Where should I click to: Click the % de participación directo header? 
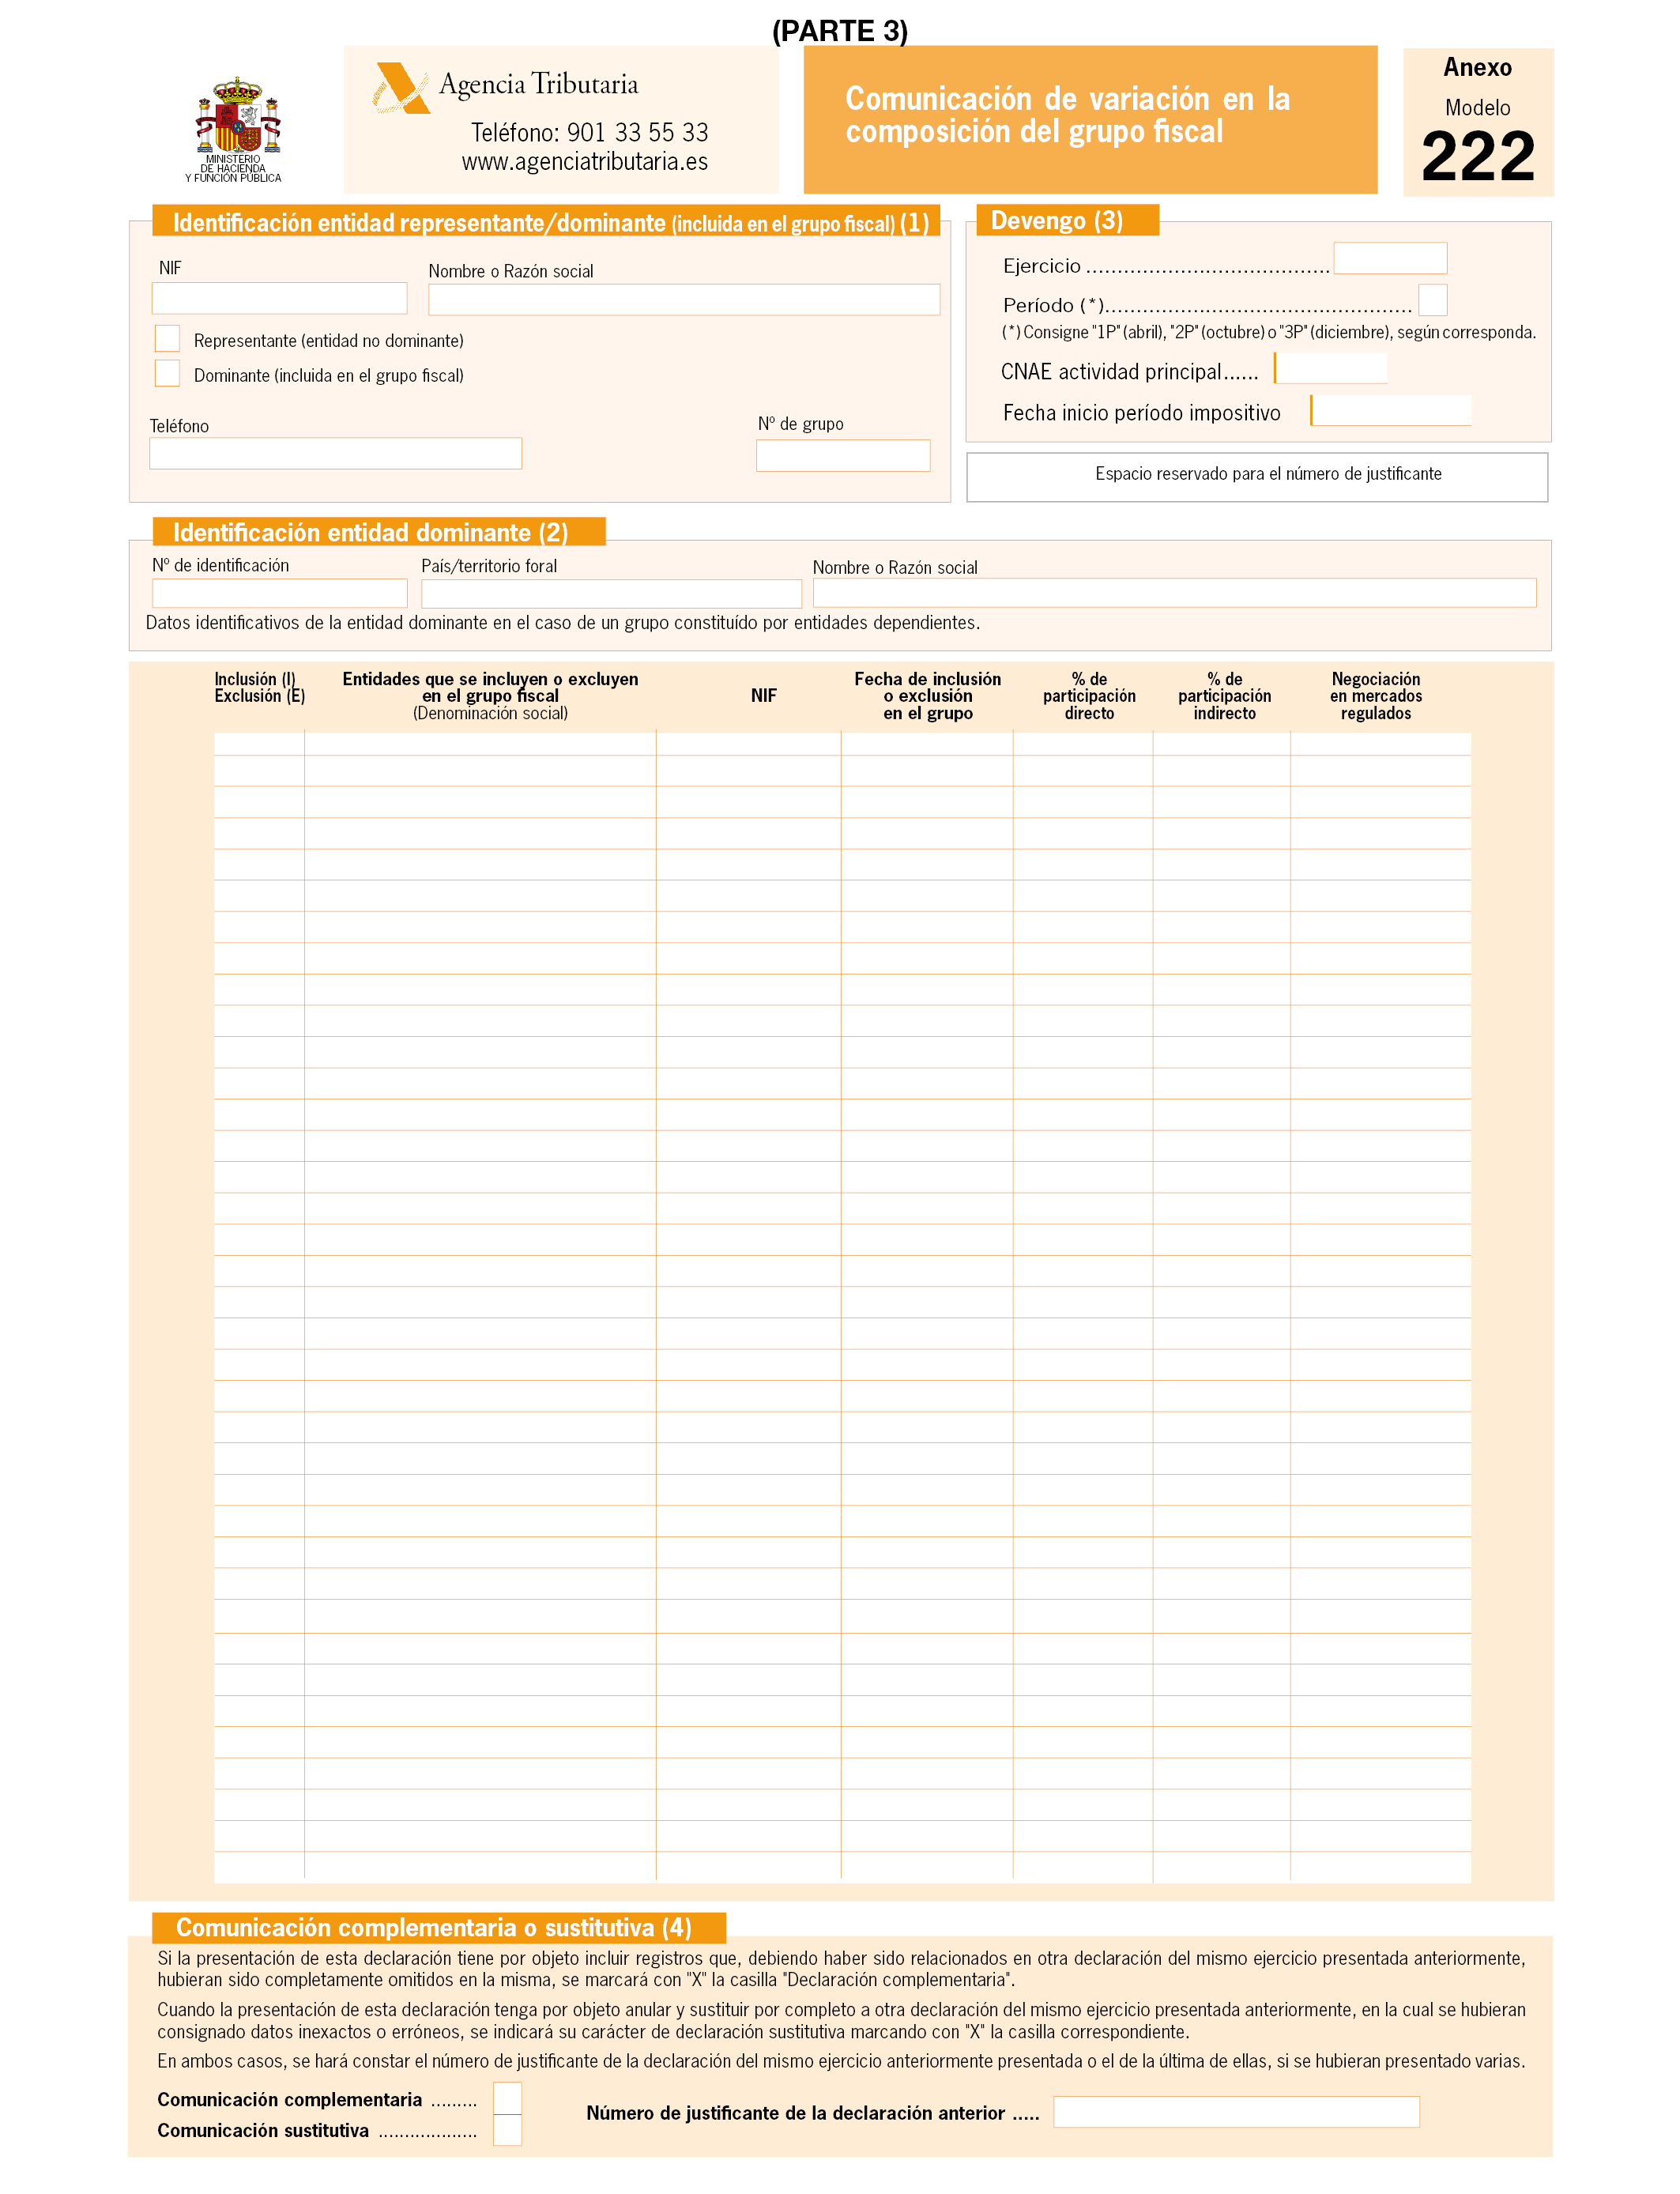coord(1089,696)
